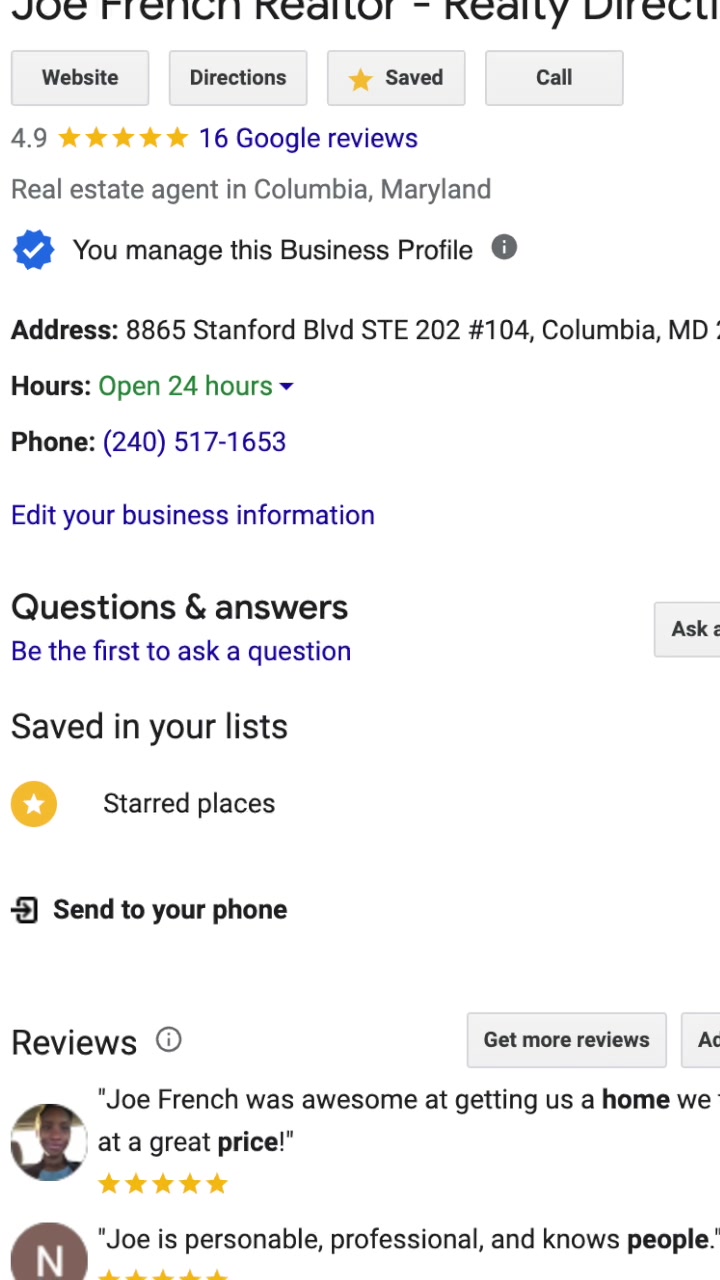
Task: Click the Send to your phone icon
Action: (x=25, y=910)
